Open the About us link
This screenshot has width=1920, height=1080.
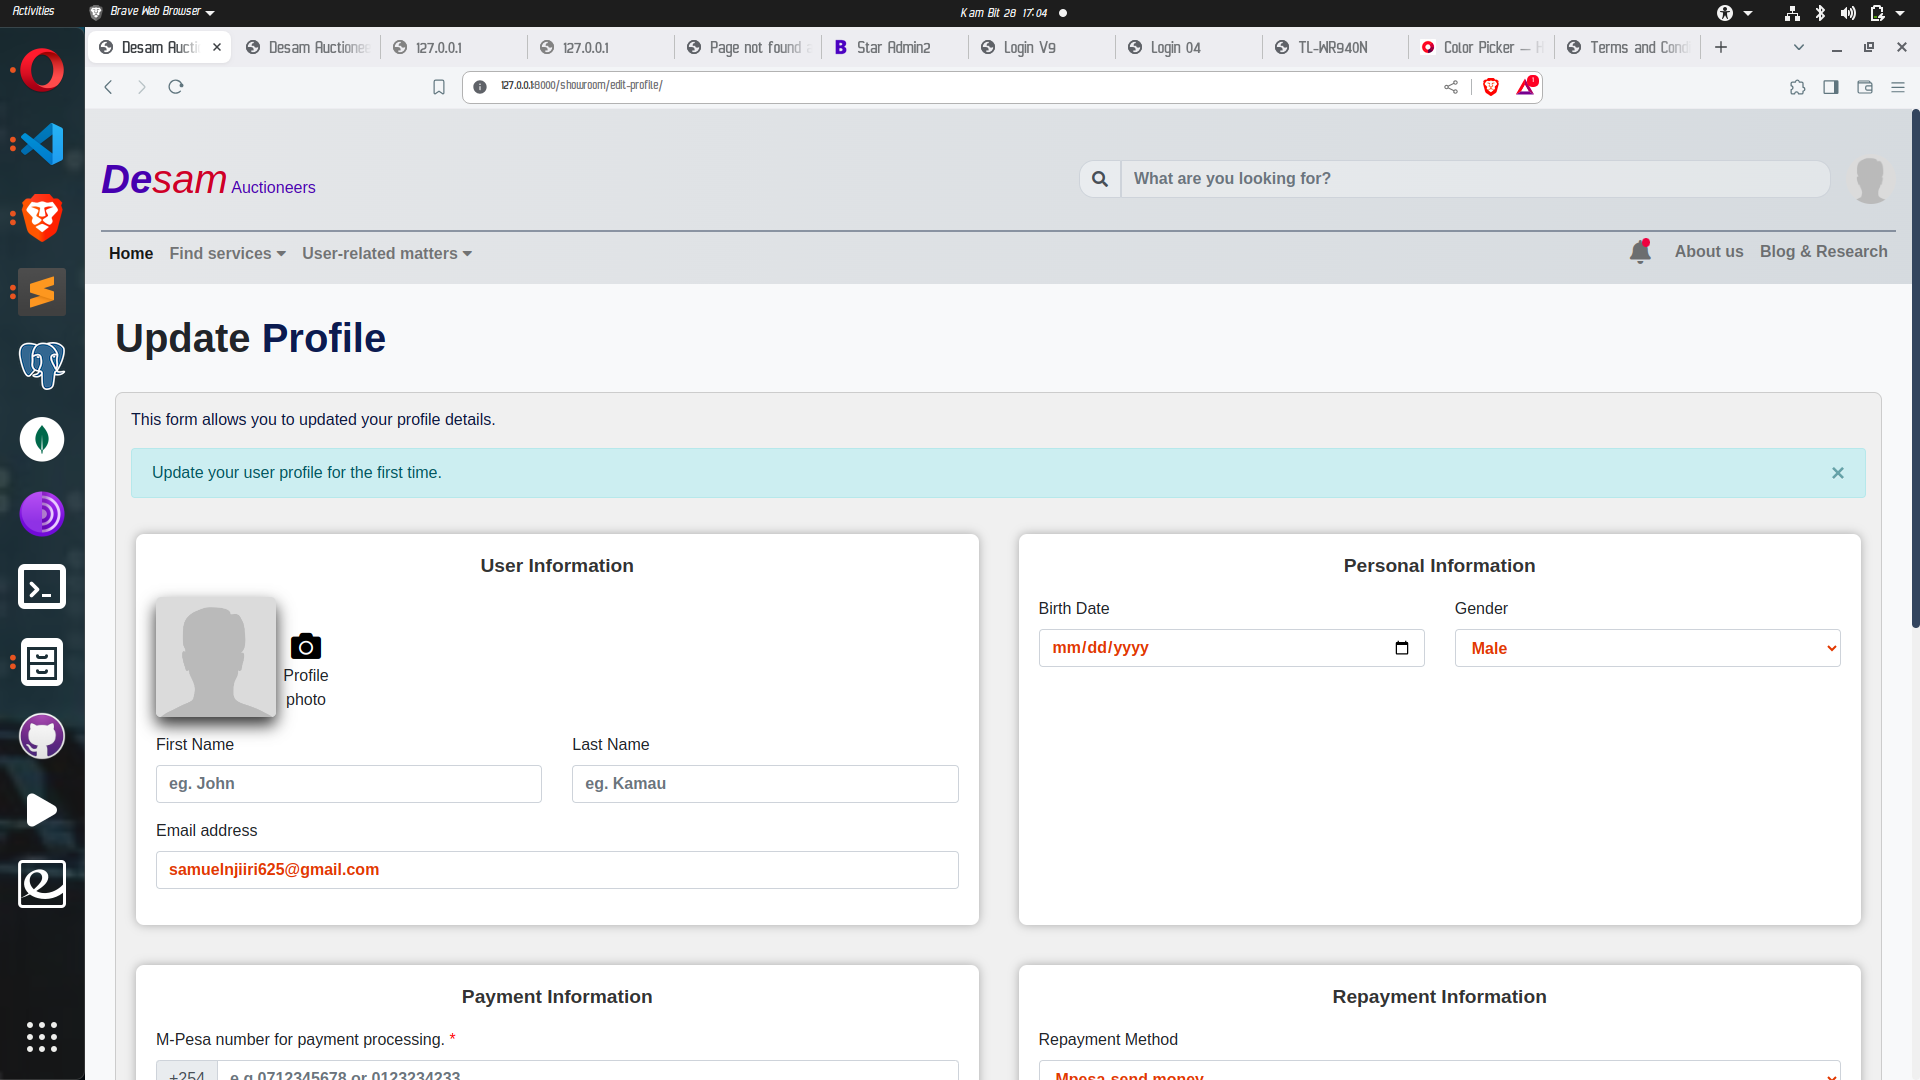click(1708, 252)
